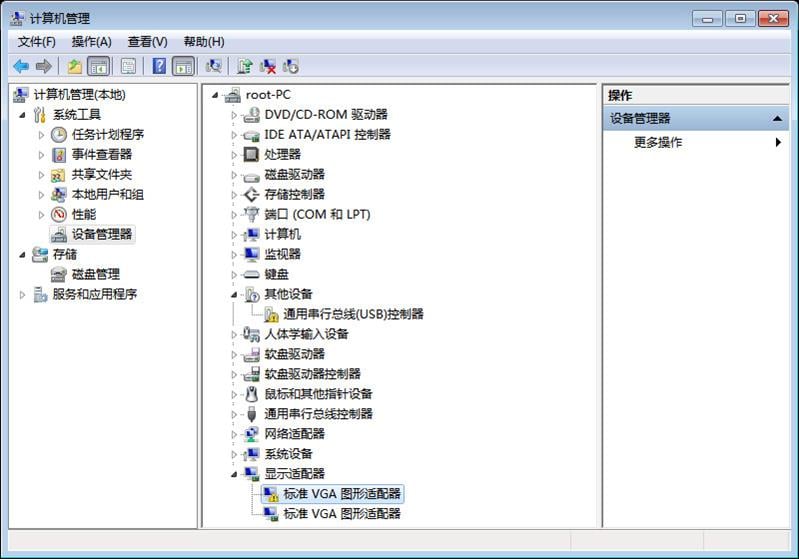Click the 监视器 monitor icon
The height and width of the screenshot is (559, 799).
tap(251, 254)
